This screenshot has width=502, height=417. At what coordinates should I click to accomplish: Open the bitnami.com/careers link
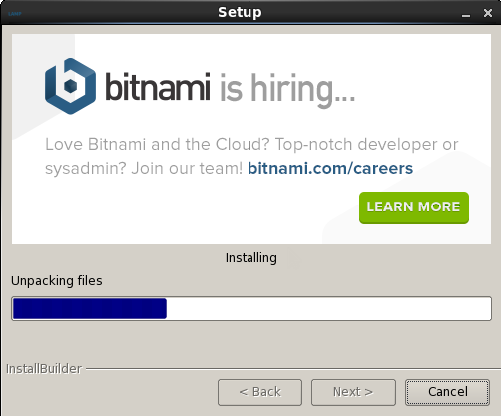pyautogui.click(x=330, y=168)
